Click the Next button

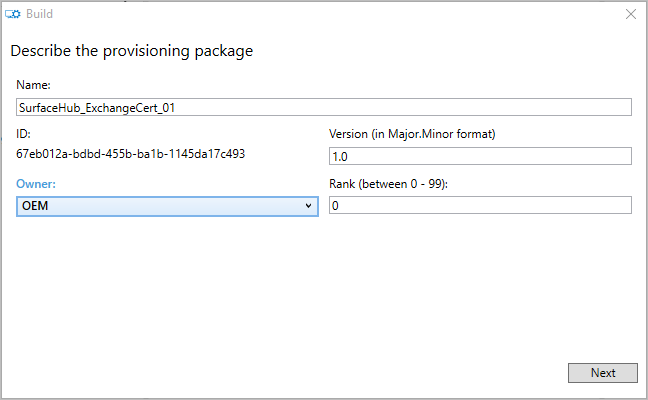602,373
